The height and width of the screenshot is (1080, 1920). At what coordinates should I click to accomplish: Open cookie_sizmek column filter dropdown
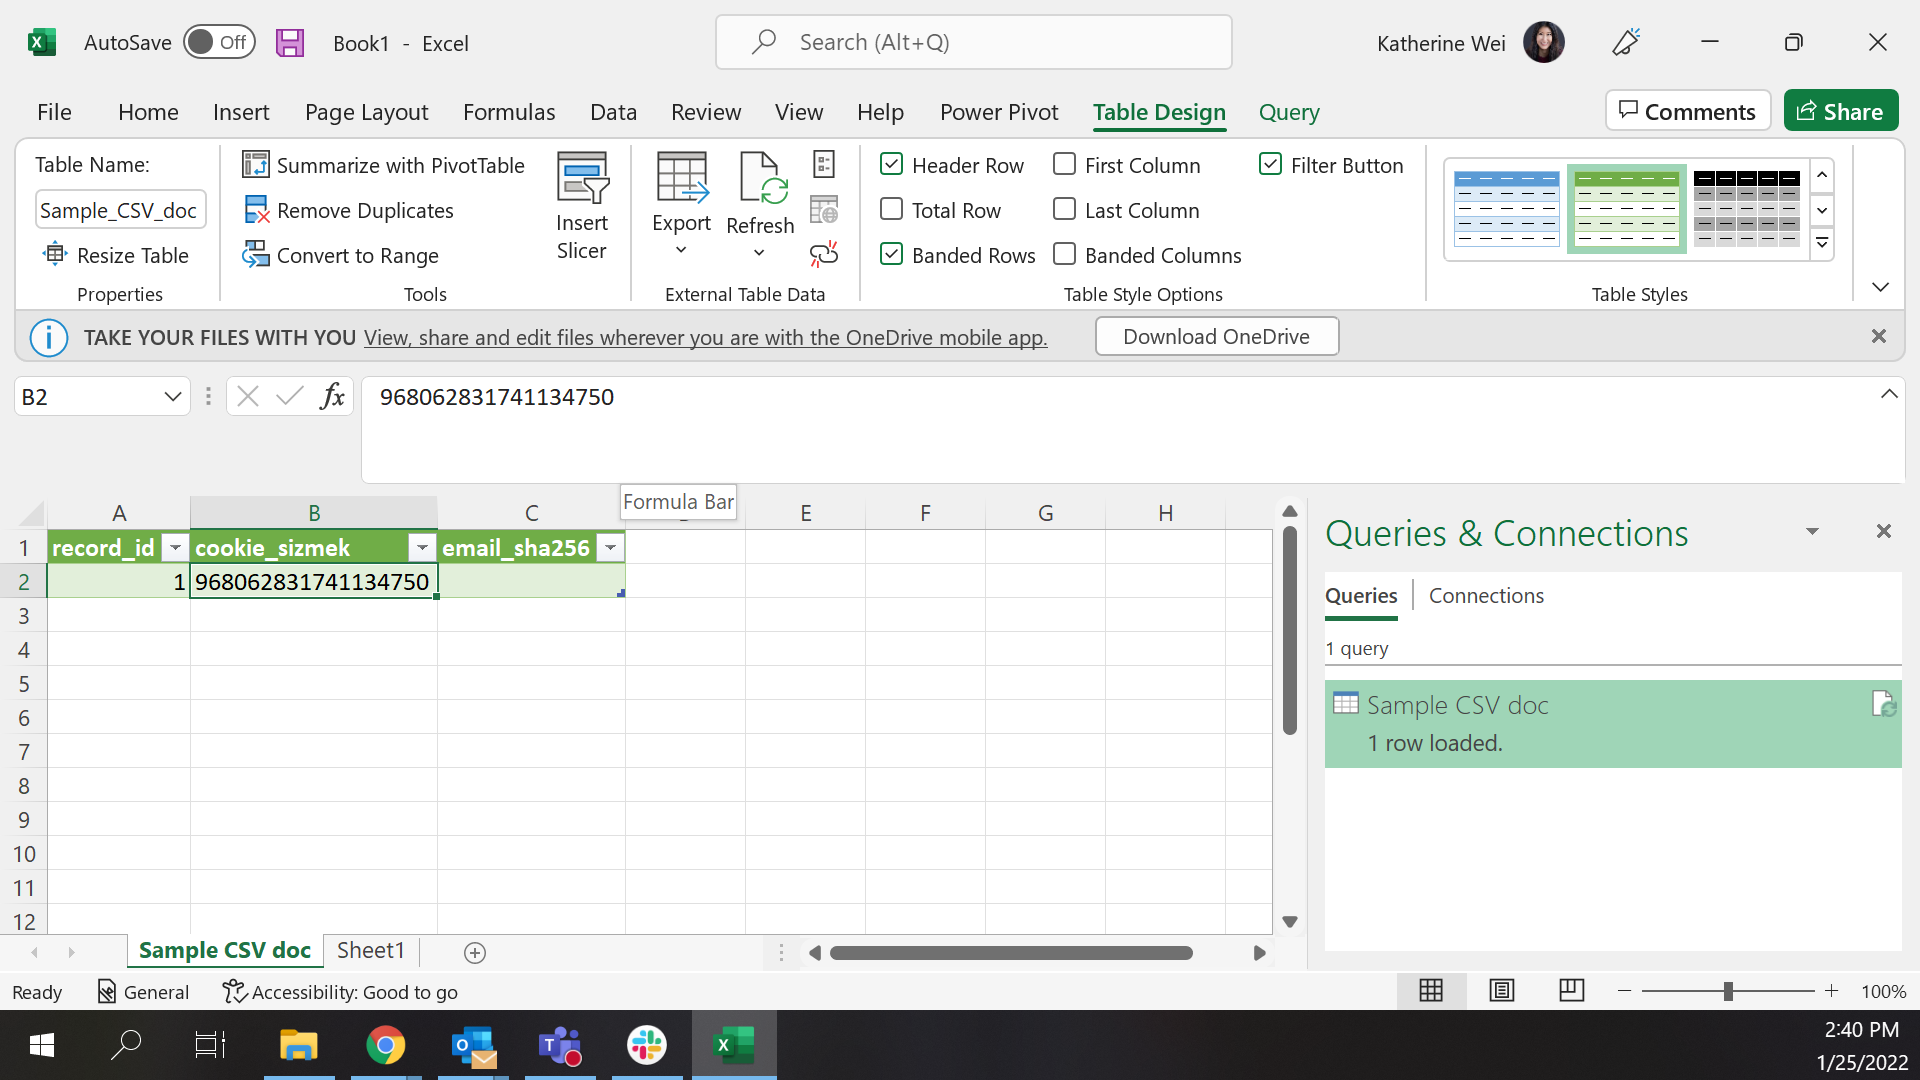(422, 548)
